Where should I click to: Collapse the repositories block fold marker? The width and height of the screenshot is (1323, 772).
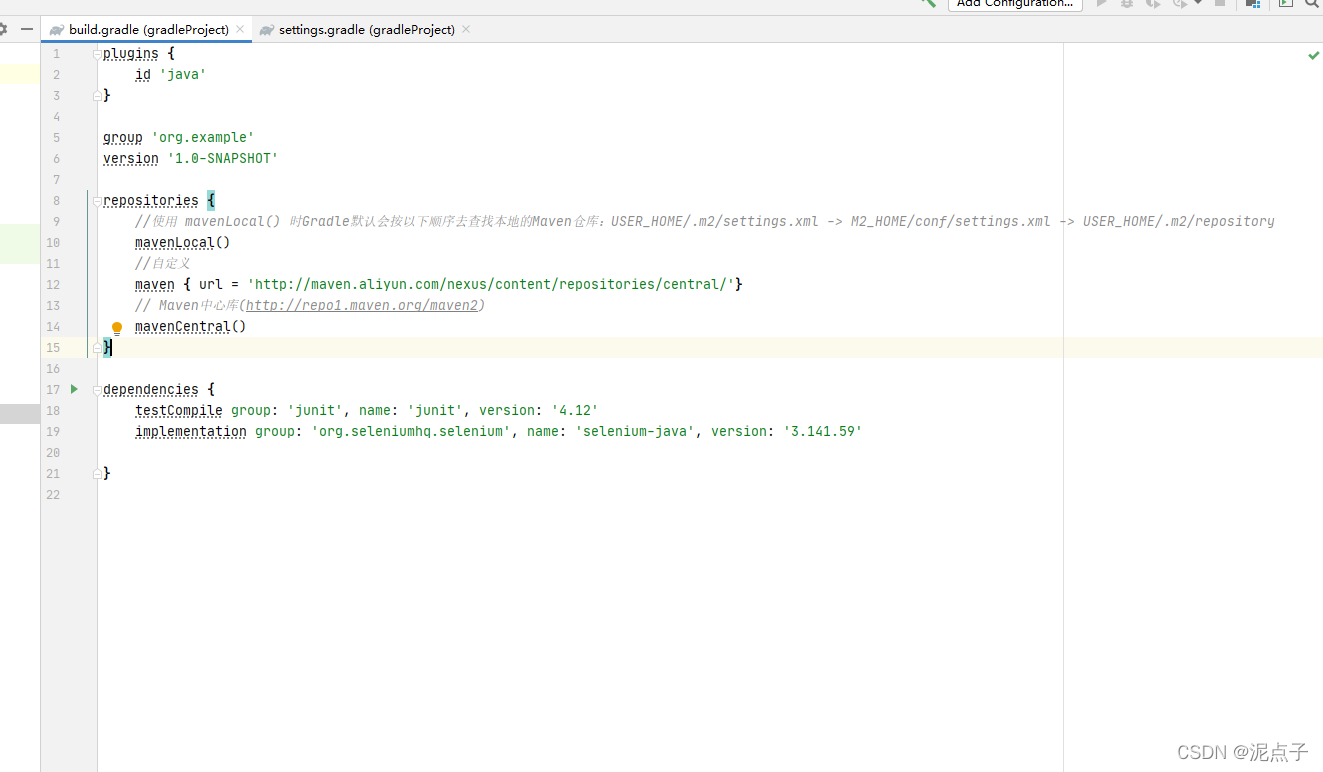tap(97, 201)
